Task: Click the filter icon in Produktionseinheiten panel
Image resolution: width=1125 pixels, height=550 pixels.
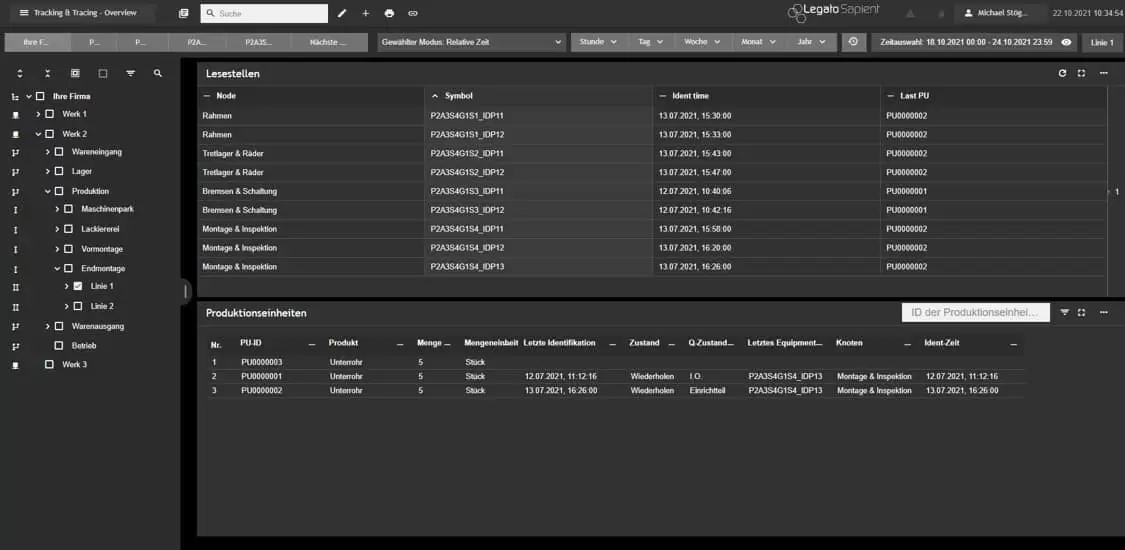Action: click(x=1065, y=313)
